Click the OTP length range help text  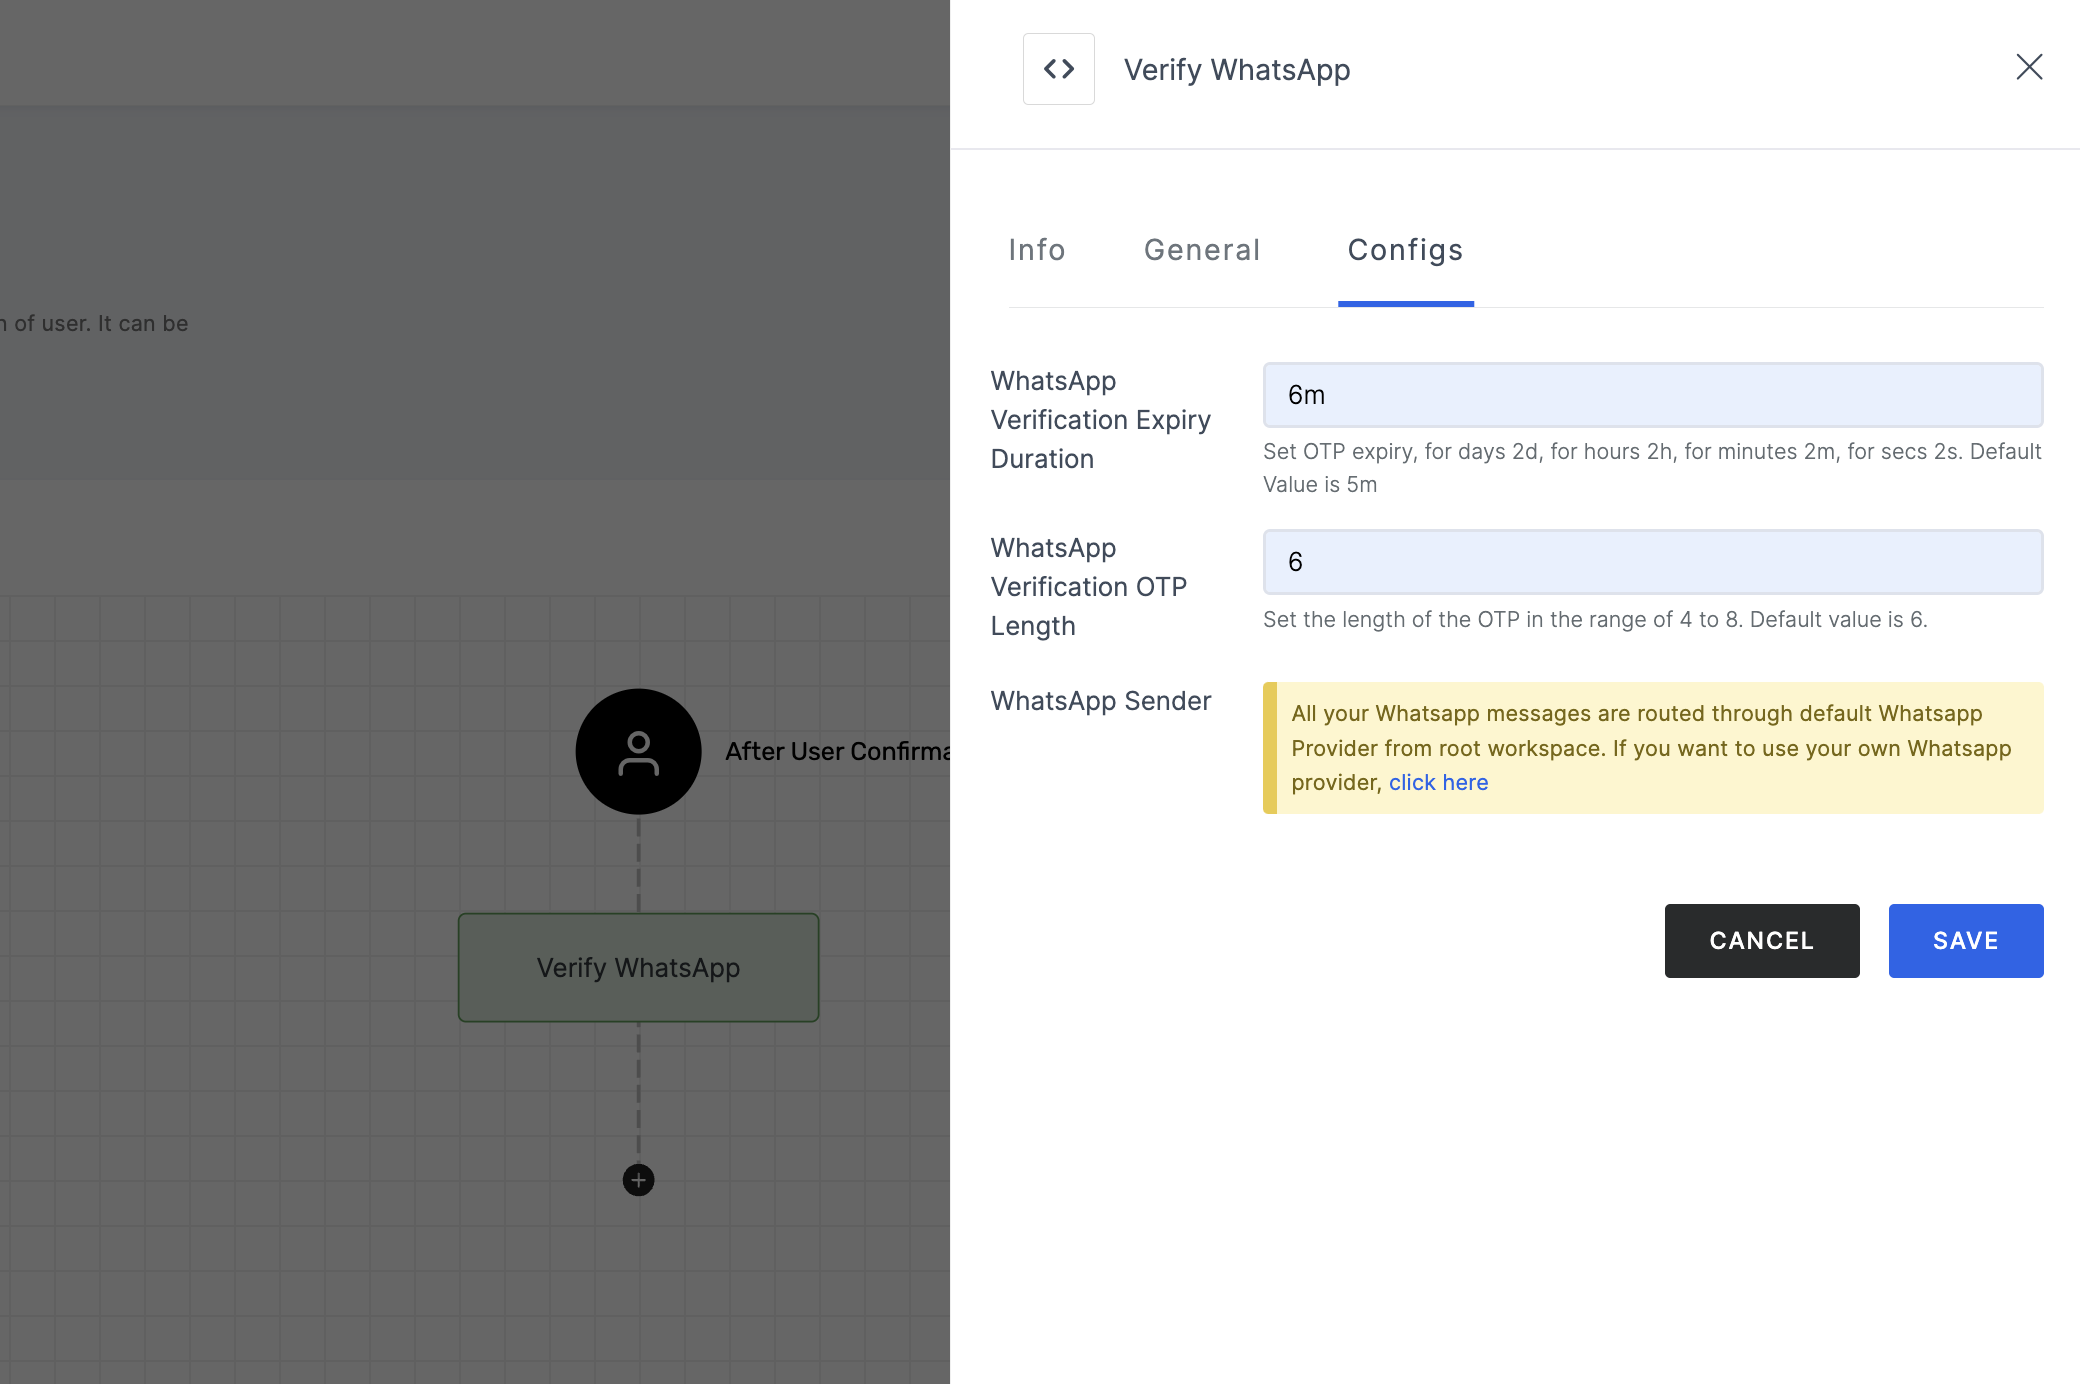coord(1595,620)
